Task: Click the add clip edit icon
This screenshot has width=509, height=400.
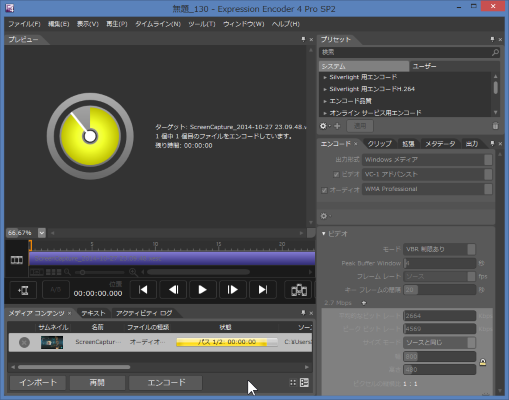Action: (23, 290)
